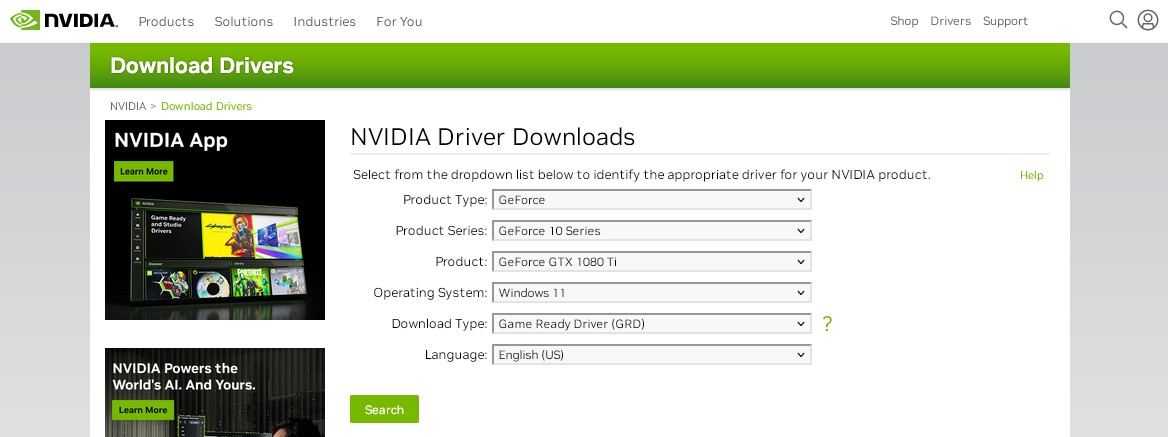Click the Product Series label

[x=442, y=231]
